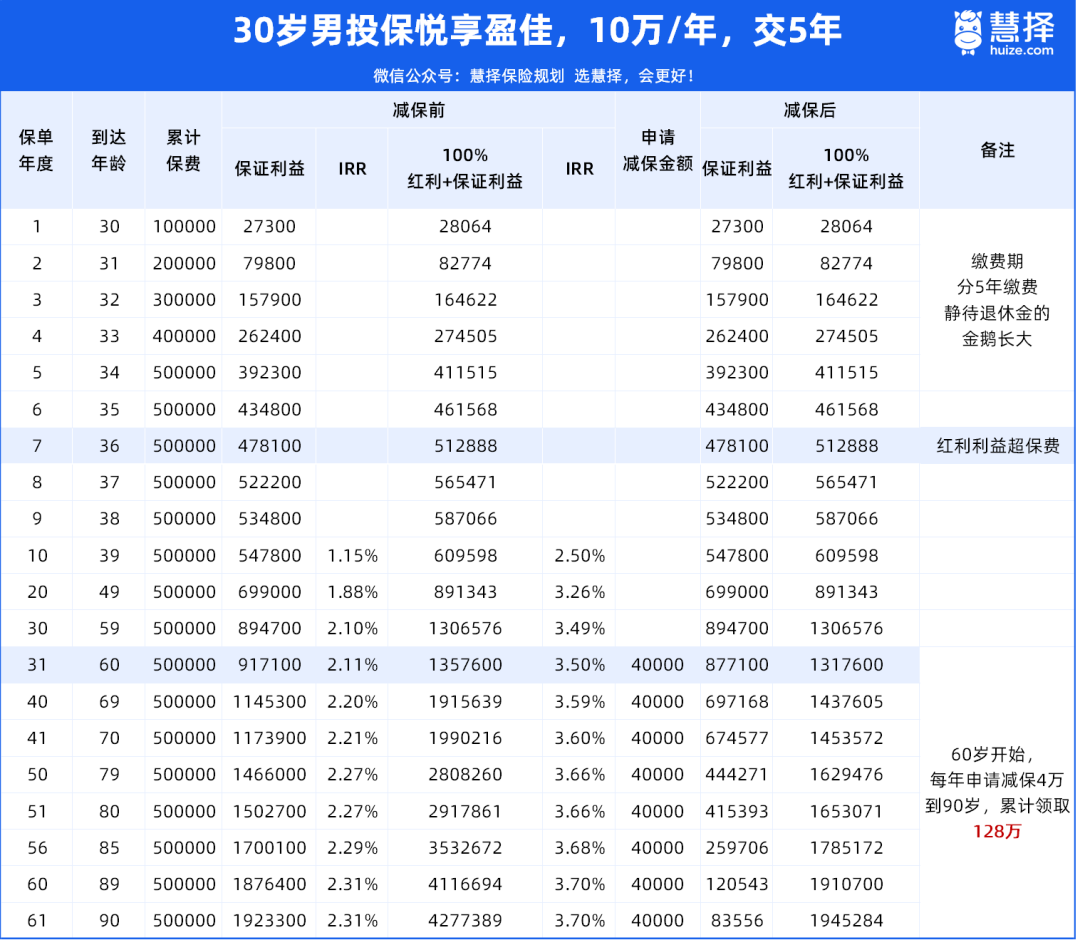Screen dimensions: 1080x940
Task: Select the 累计保费 column header
Action: click(184, 150)
